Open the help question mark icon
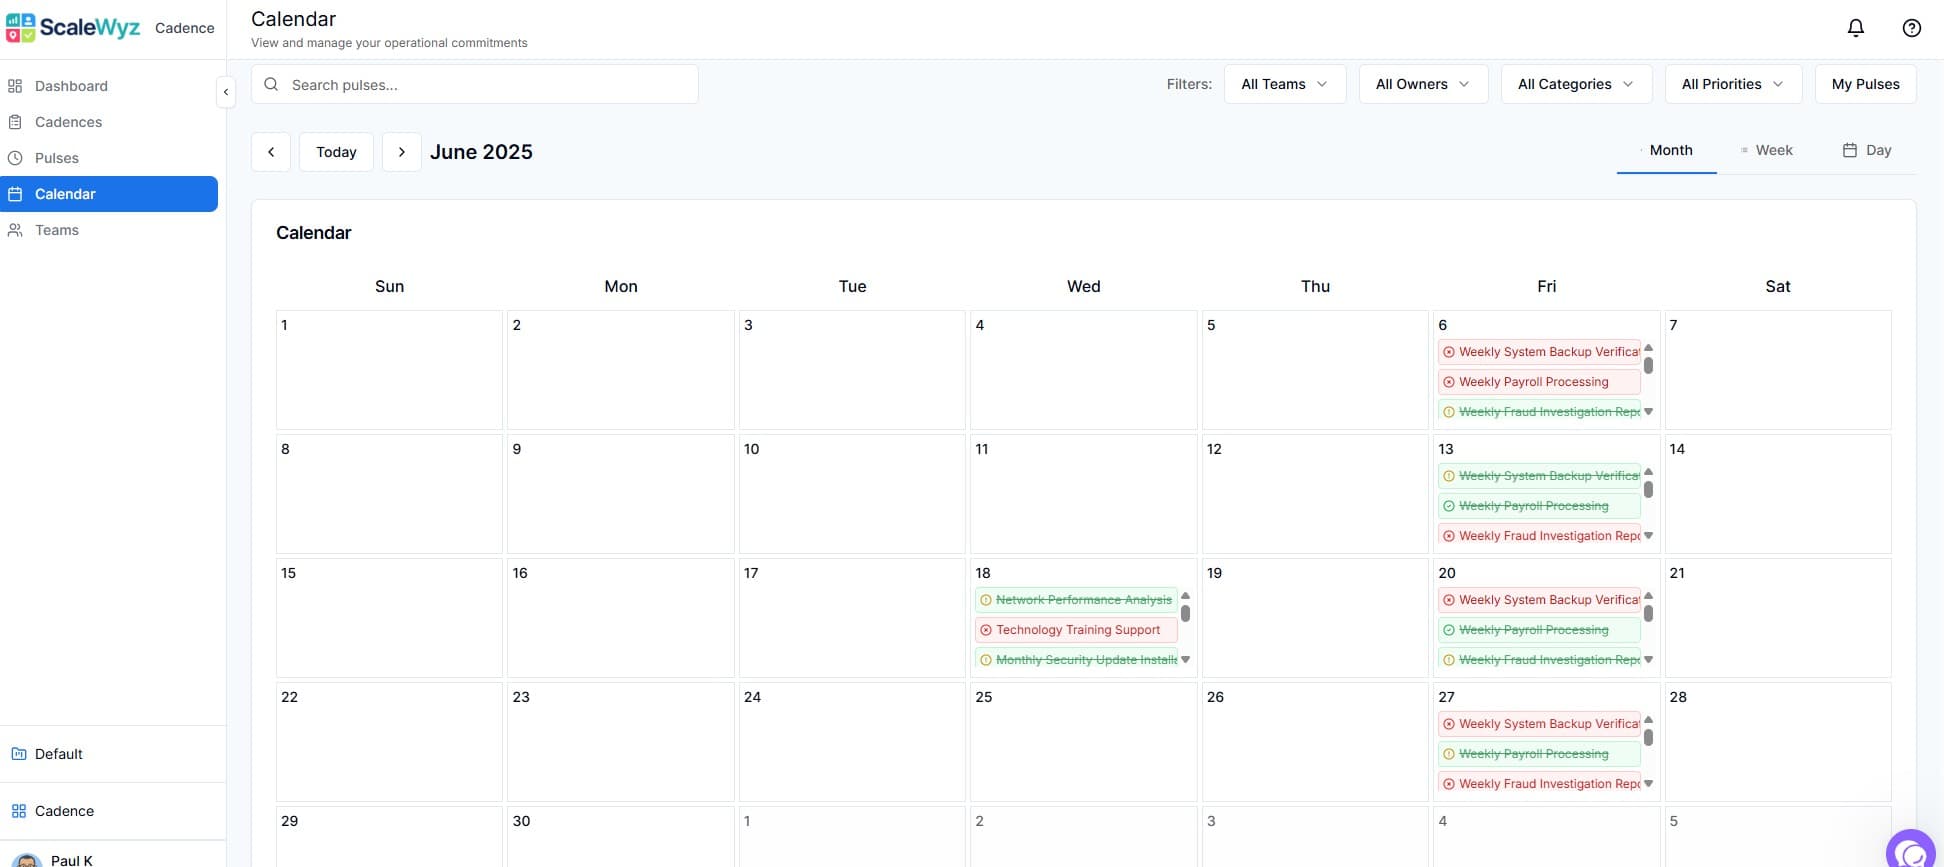The width and height of the screenshot is (1944, 867). (1911, 28)
